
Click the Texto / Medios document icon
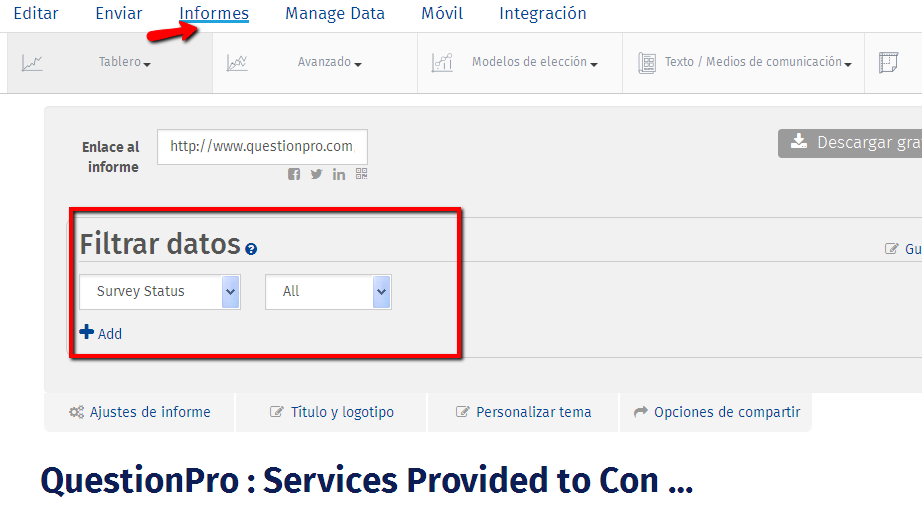[647, 62]
